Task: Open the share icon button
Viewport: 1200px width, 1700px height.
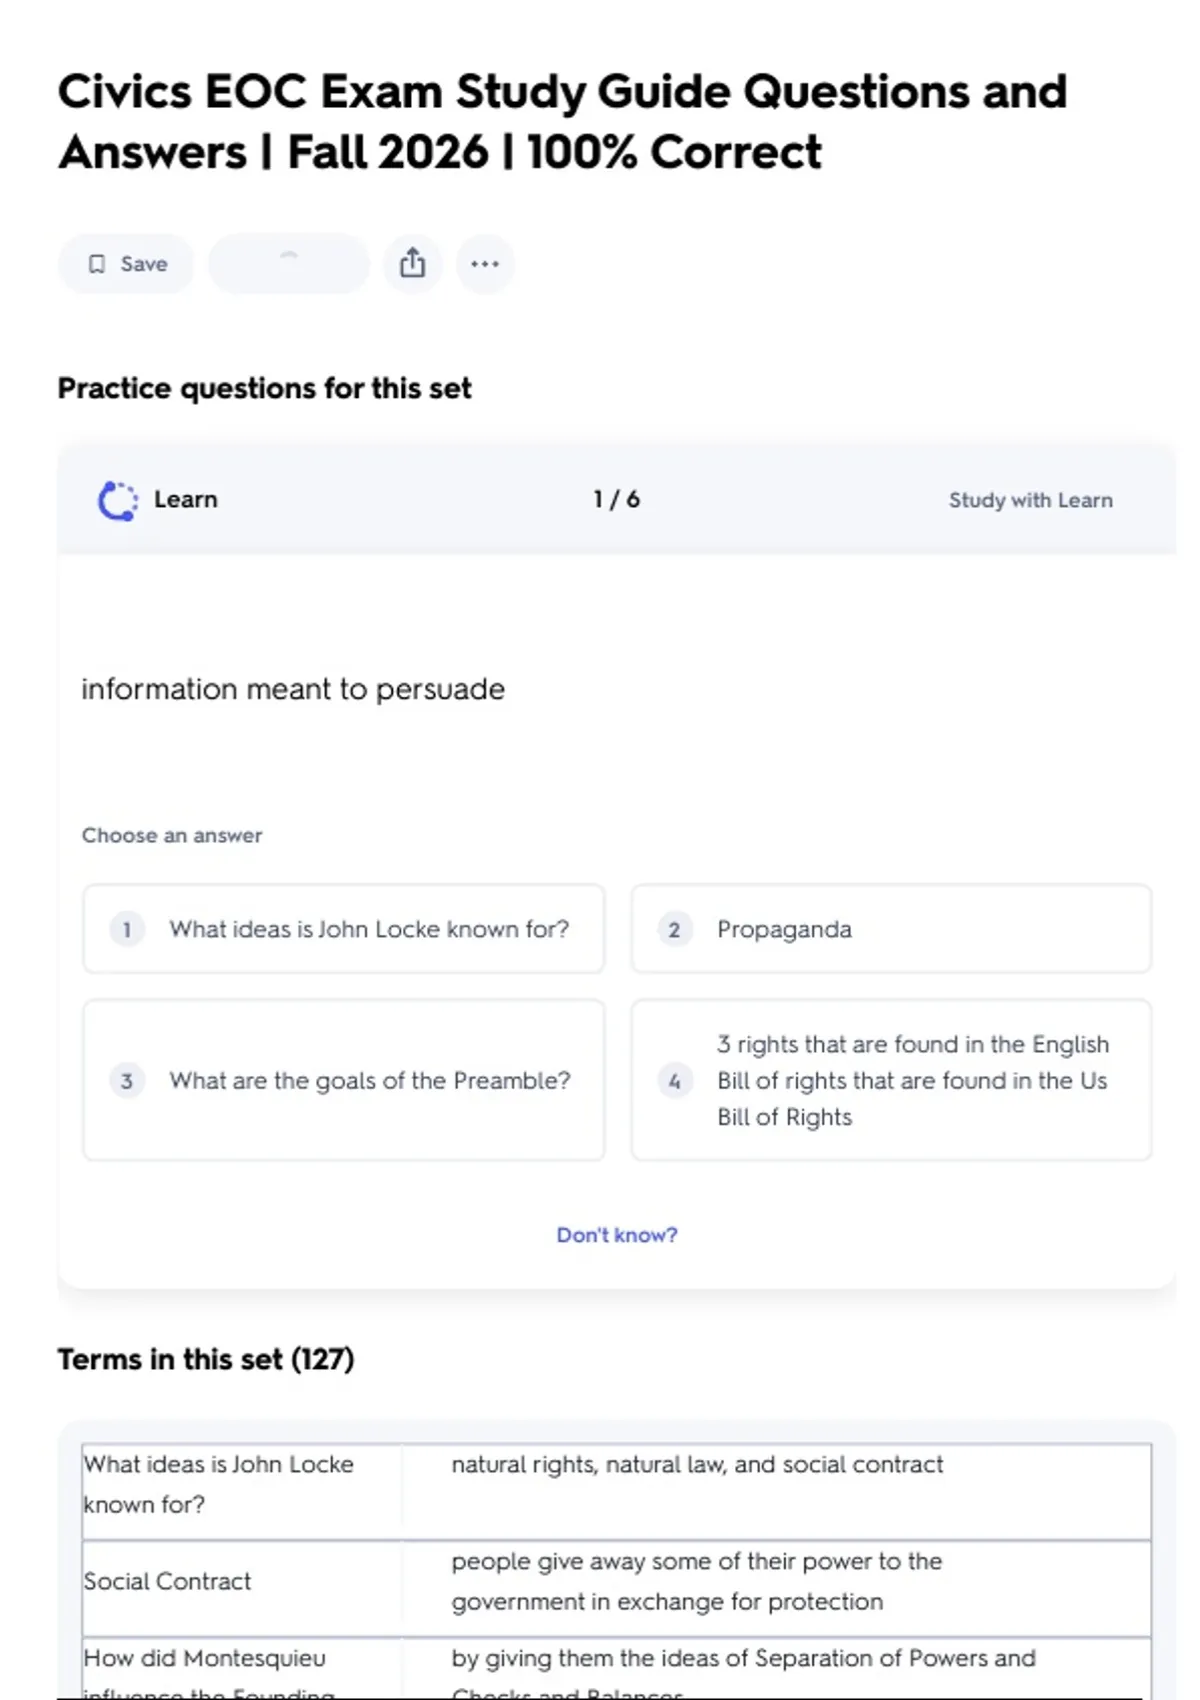Action: (412, 264)
